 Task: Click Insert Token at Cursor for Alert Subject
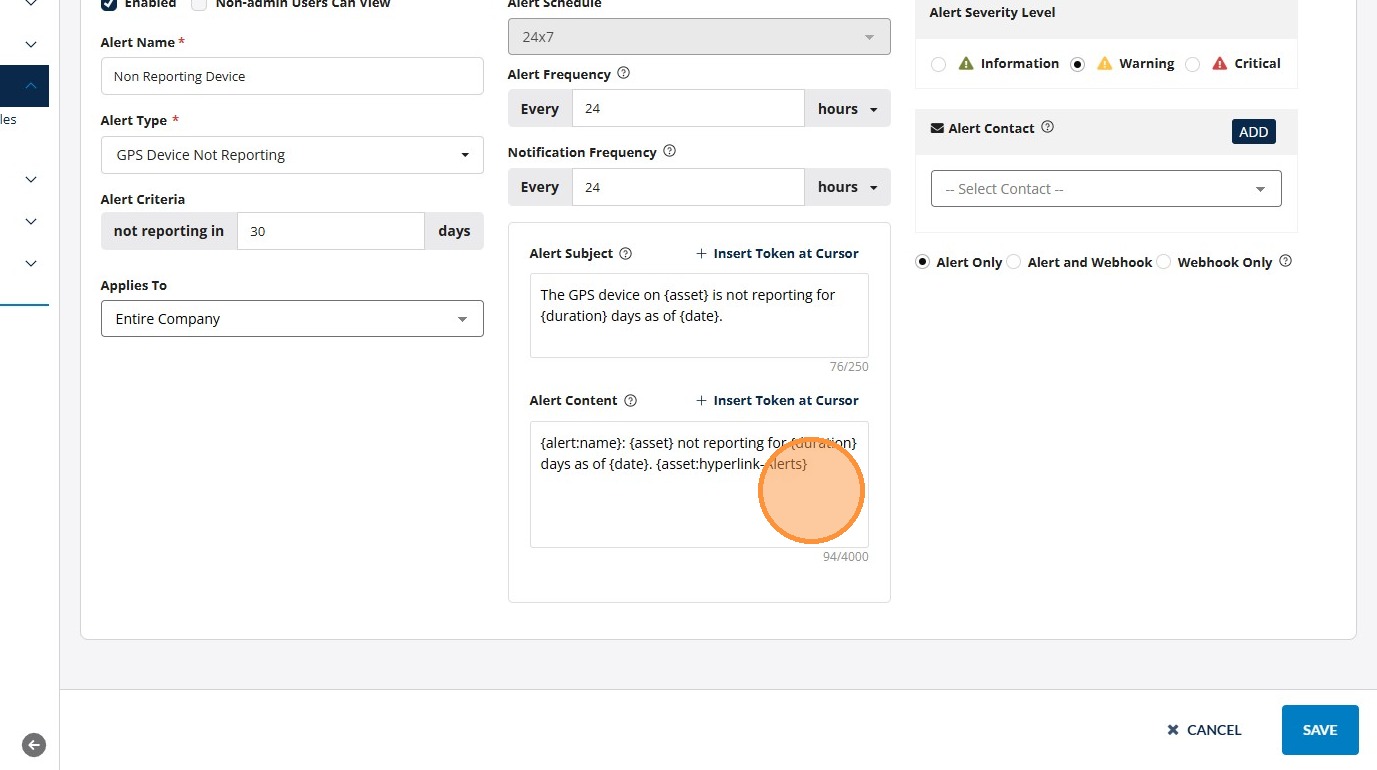click(777, 253)
